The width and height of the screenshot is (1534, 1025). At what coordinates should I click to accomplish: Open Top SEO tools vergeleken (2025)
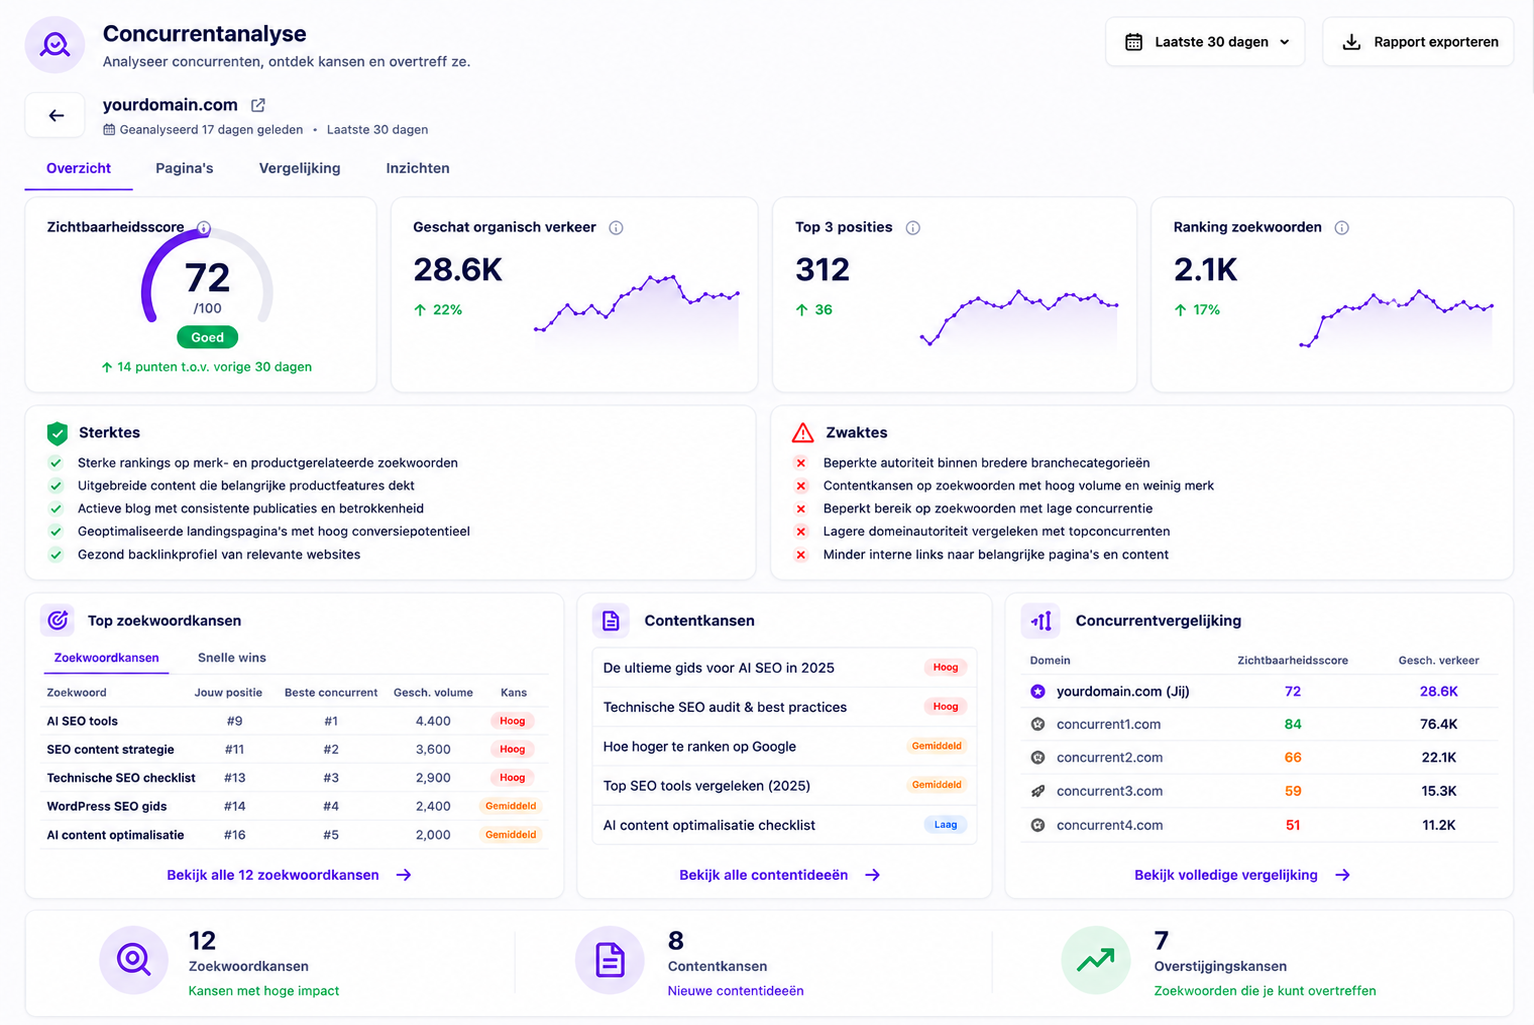[784, 785]
